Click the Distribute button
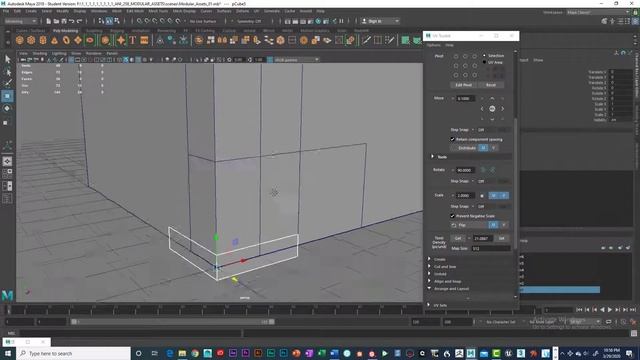 (465, 148)
